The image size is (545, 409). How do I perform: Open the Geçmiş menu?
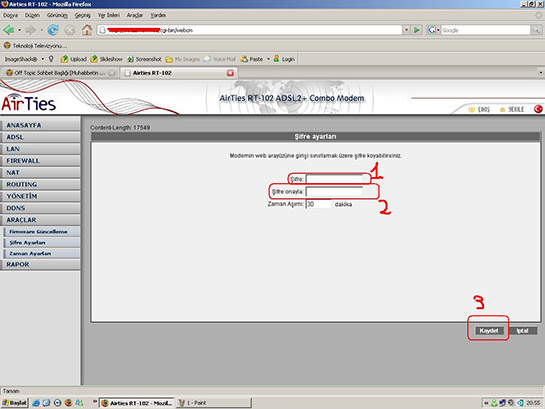[82, 15]
